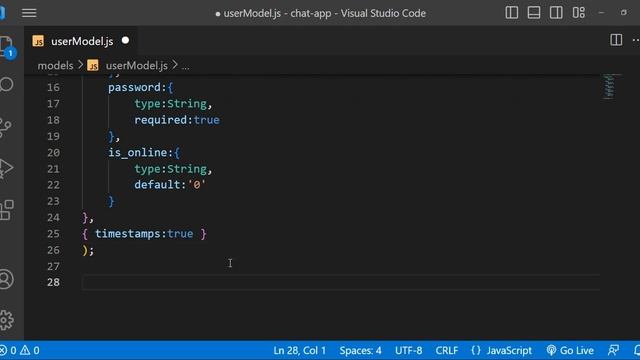This screenshot has width=640, height=360.
Task: Open Source Control view in activity bar
Action: click(6, 128)
